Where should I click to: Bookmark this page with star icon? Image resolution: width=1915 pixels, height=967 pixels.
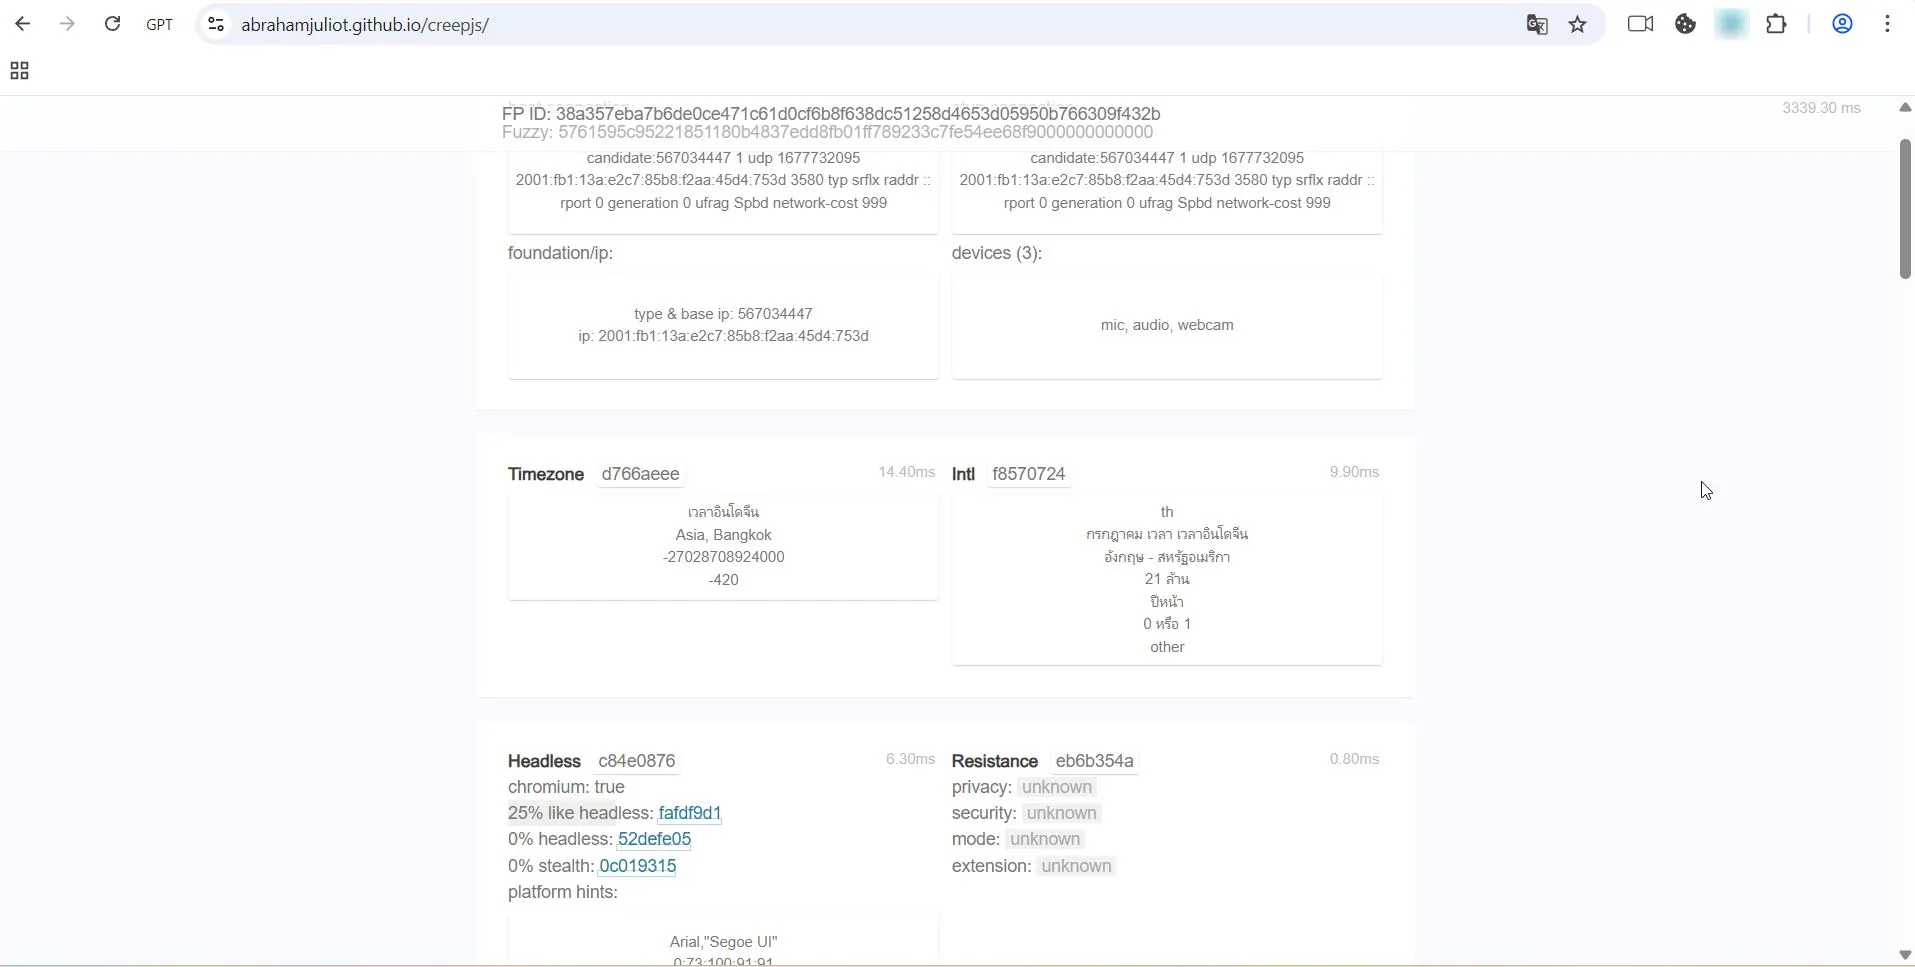pyautogui.click(x=1578, y=25)
